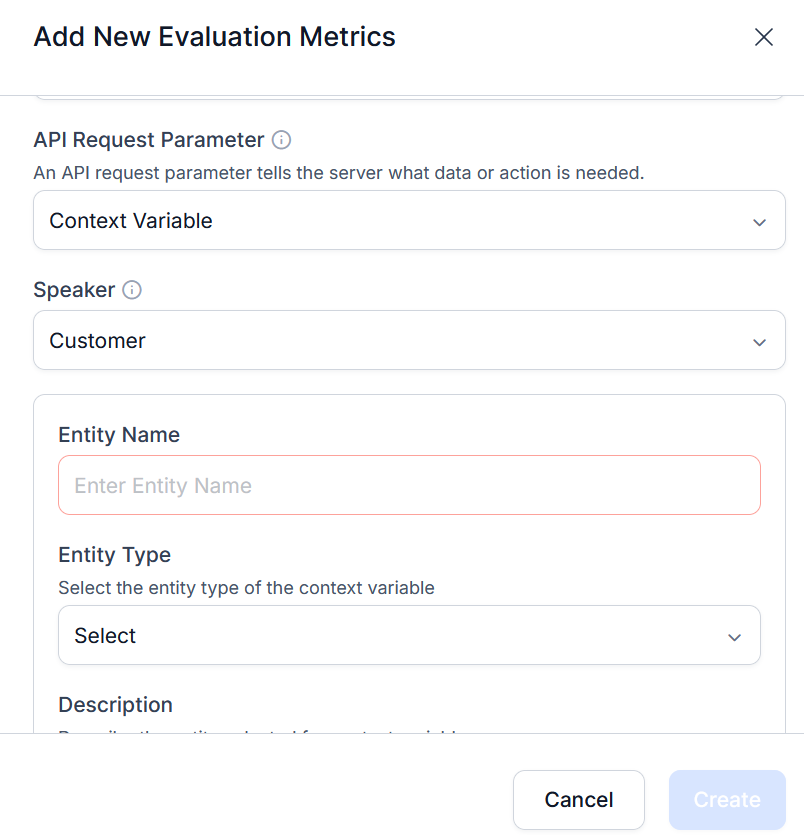Click the Add New Evaluation Metrics title
804x838 pixels.
215,37
